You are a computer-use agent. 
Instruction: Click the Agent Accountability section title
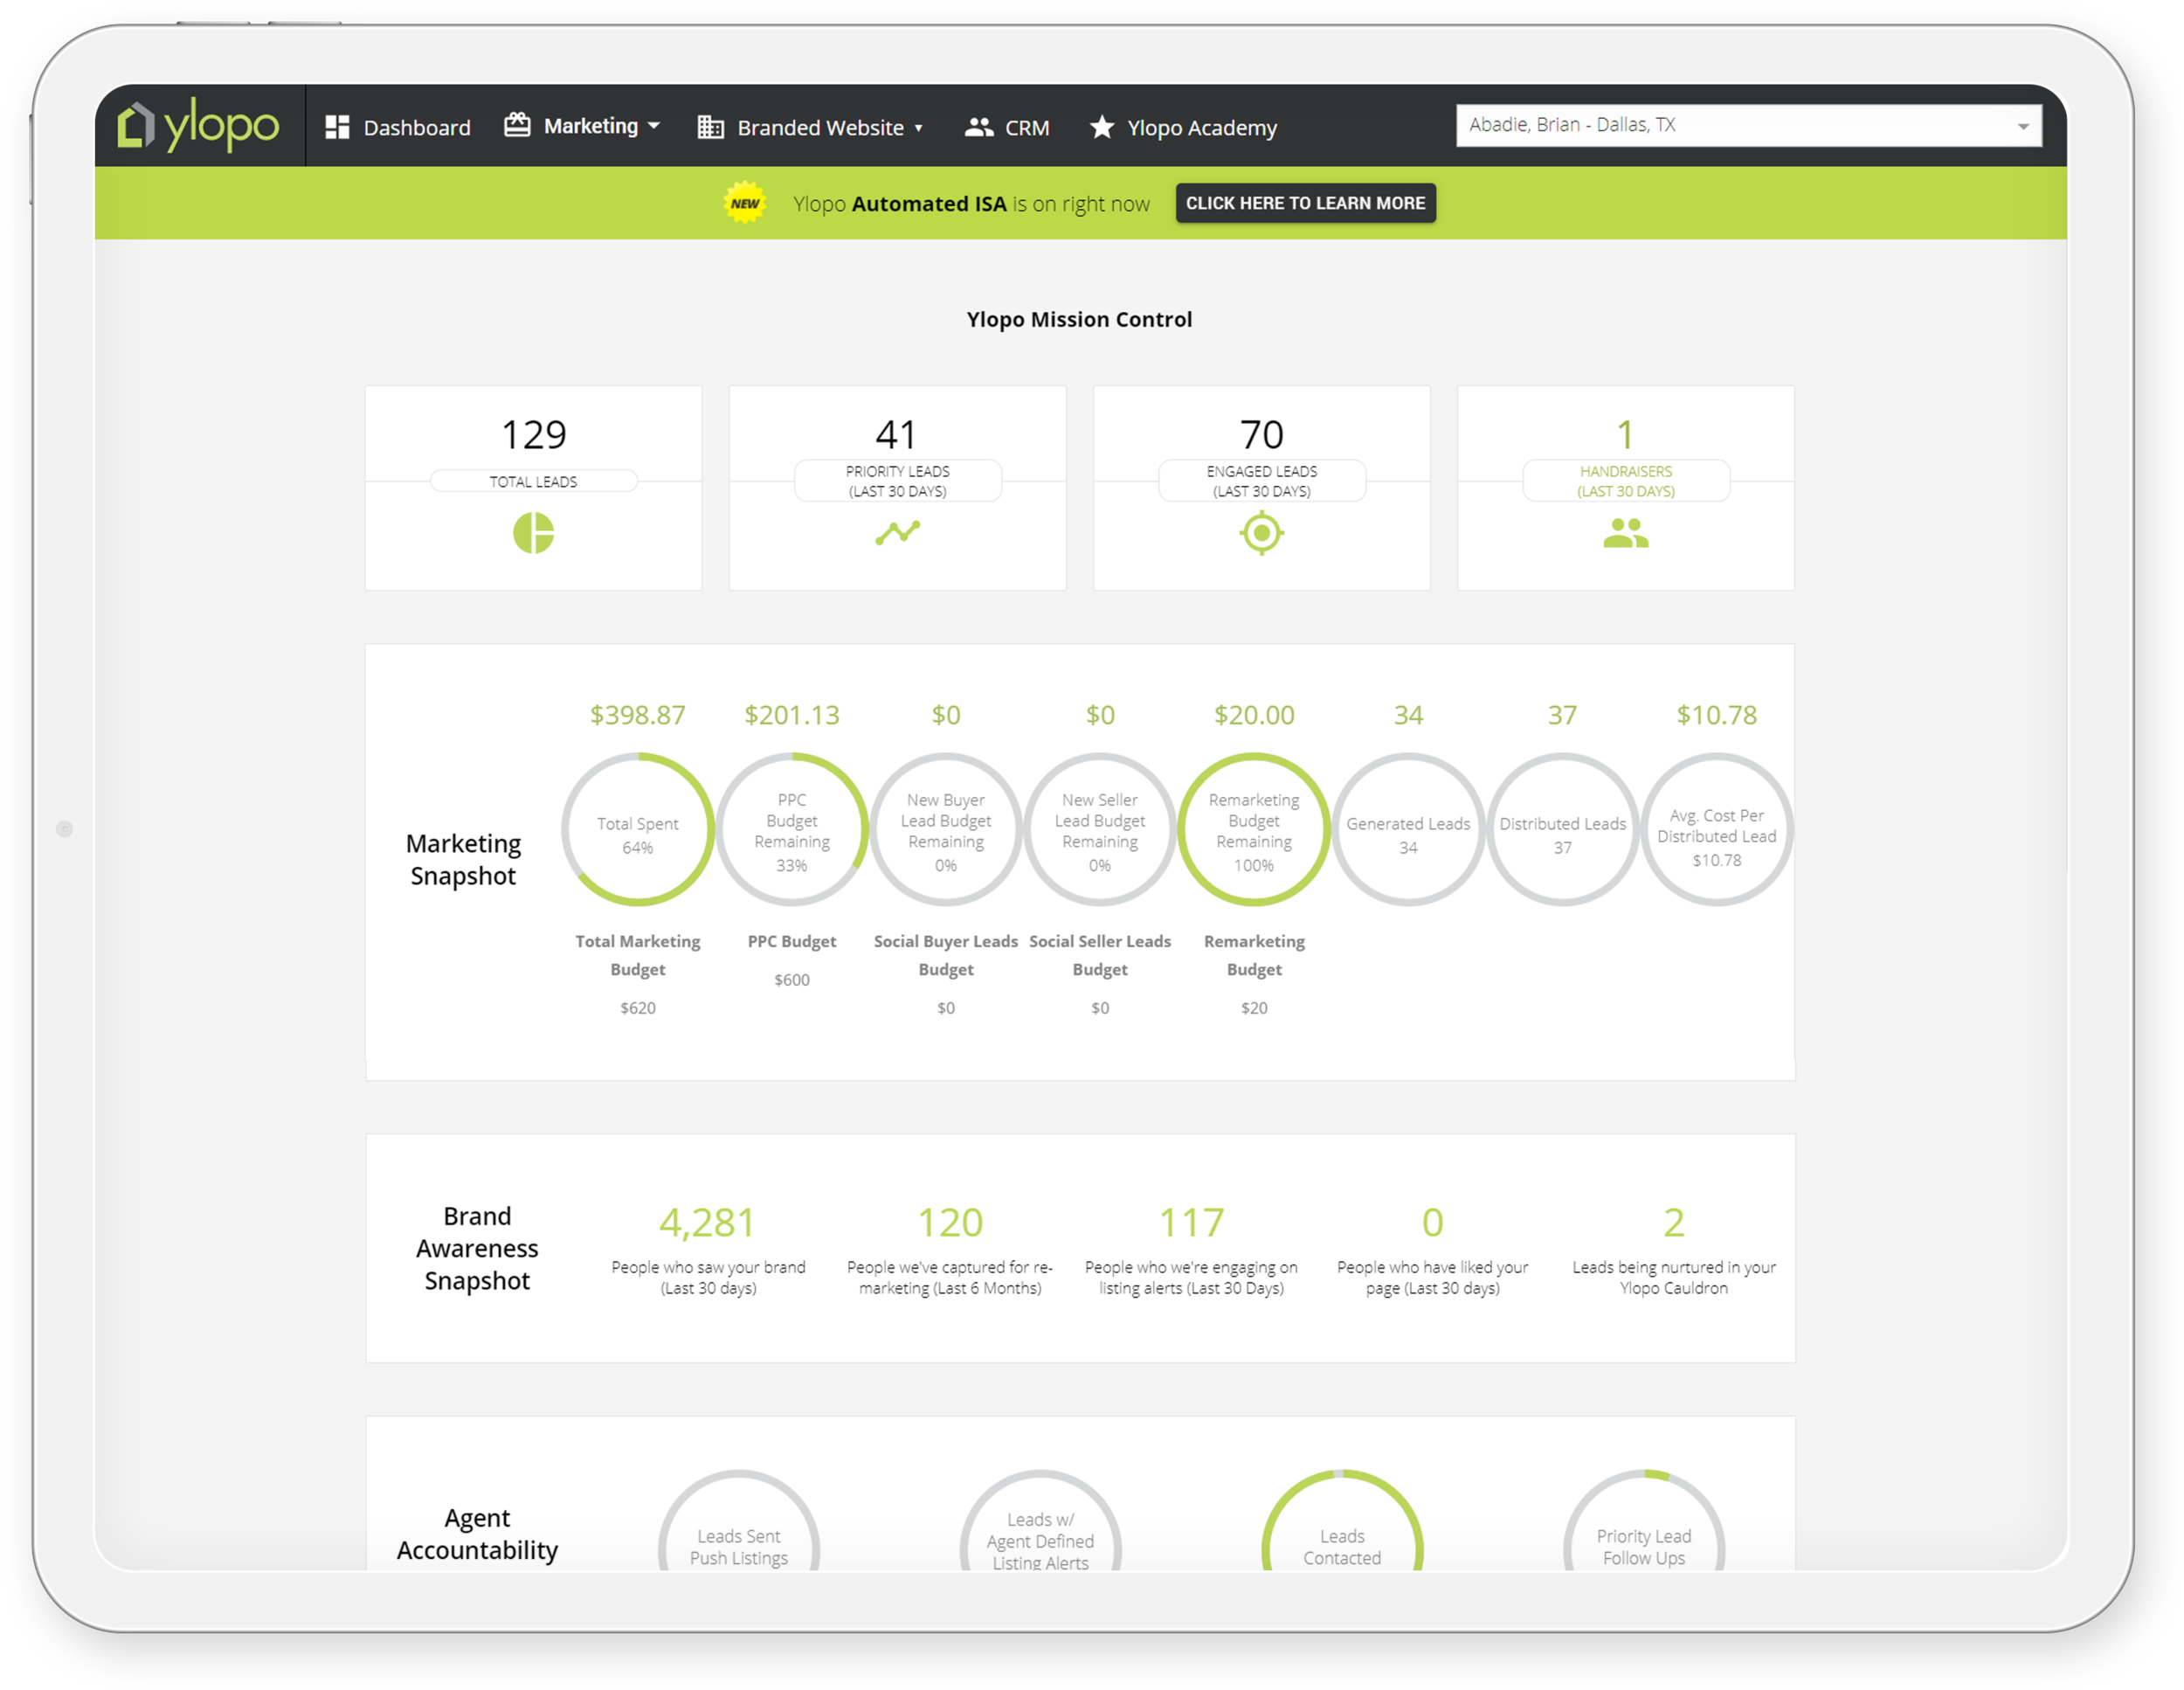[x=477, y=1533]
